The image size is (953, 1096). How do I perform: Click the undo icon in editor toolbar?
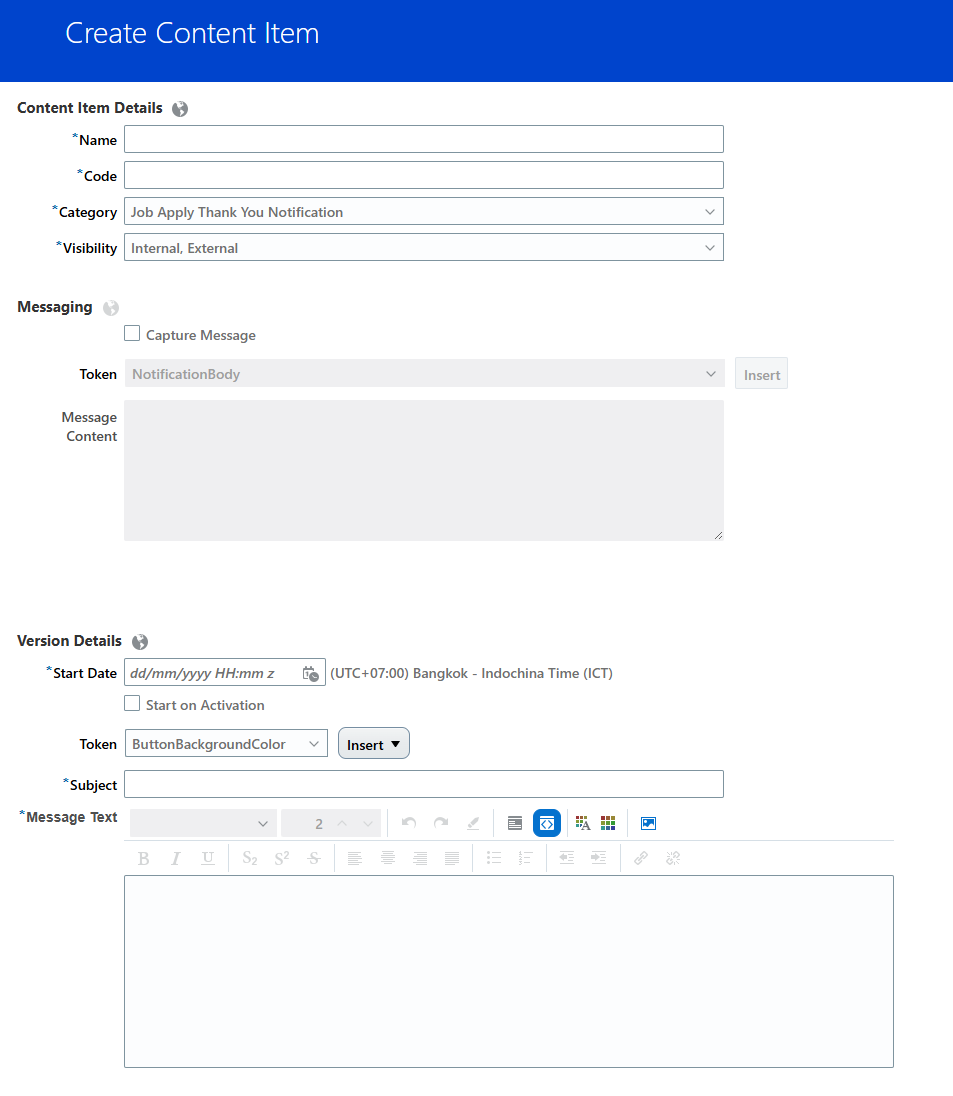(409, 823)
